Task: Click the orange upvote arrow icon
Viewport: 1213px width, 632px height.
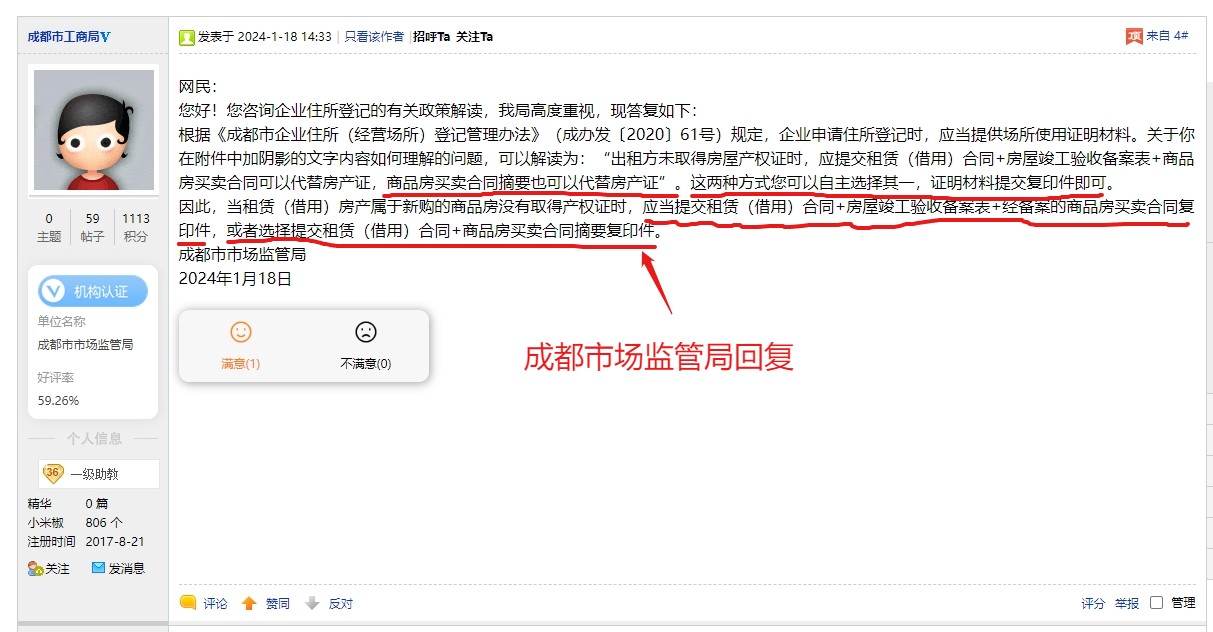Action: coord(249,603)
